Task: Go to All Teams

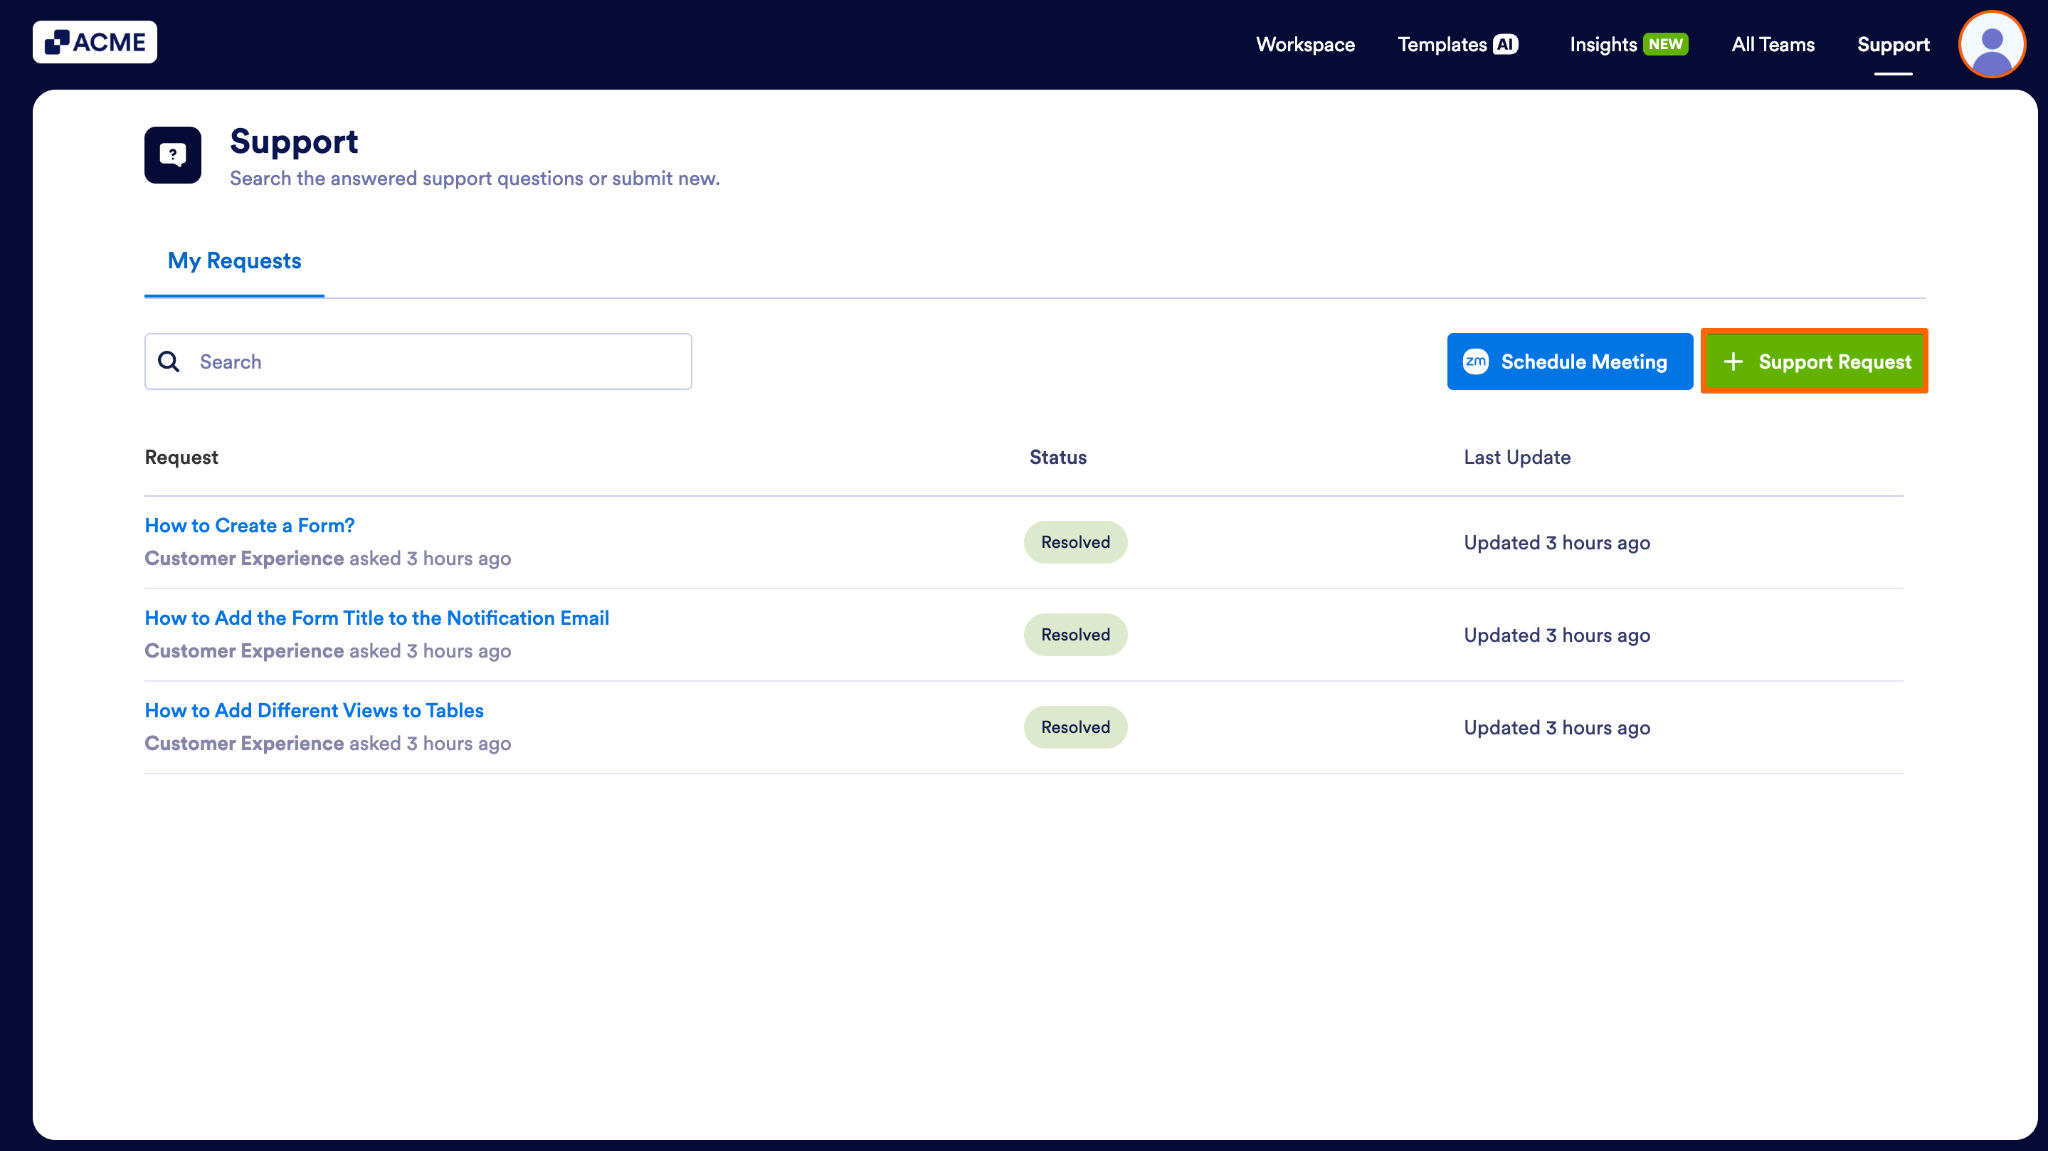Action: (1772, 44)
